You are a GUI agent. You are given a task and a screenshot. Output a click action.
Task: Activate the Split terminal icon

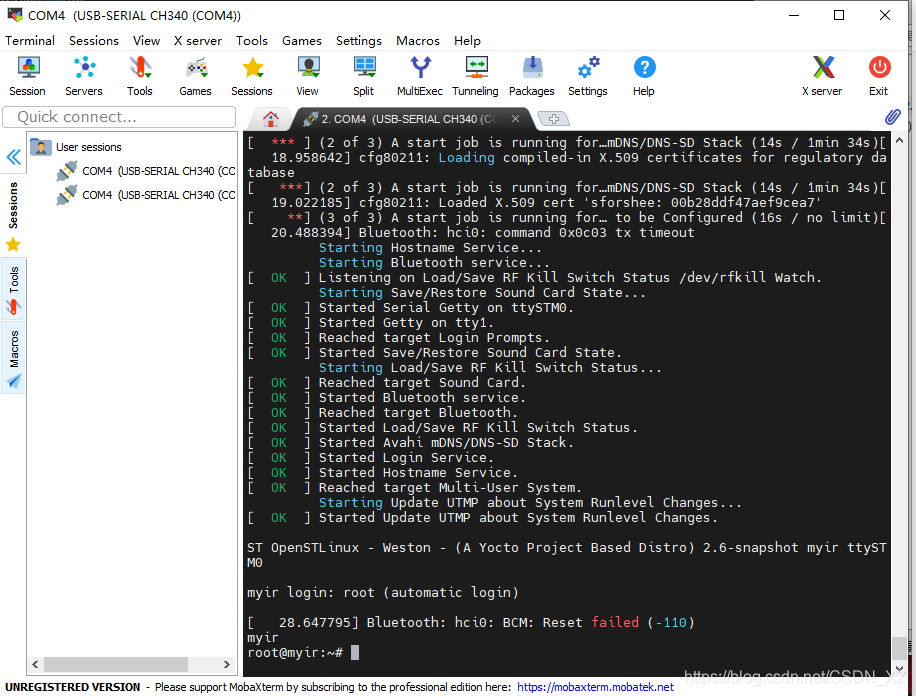point(363,76)
